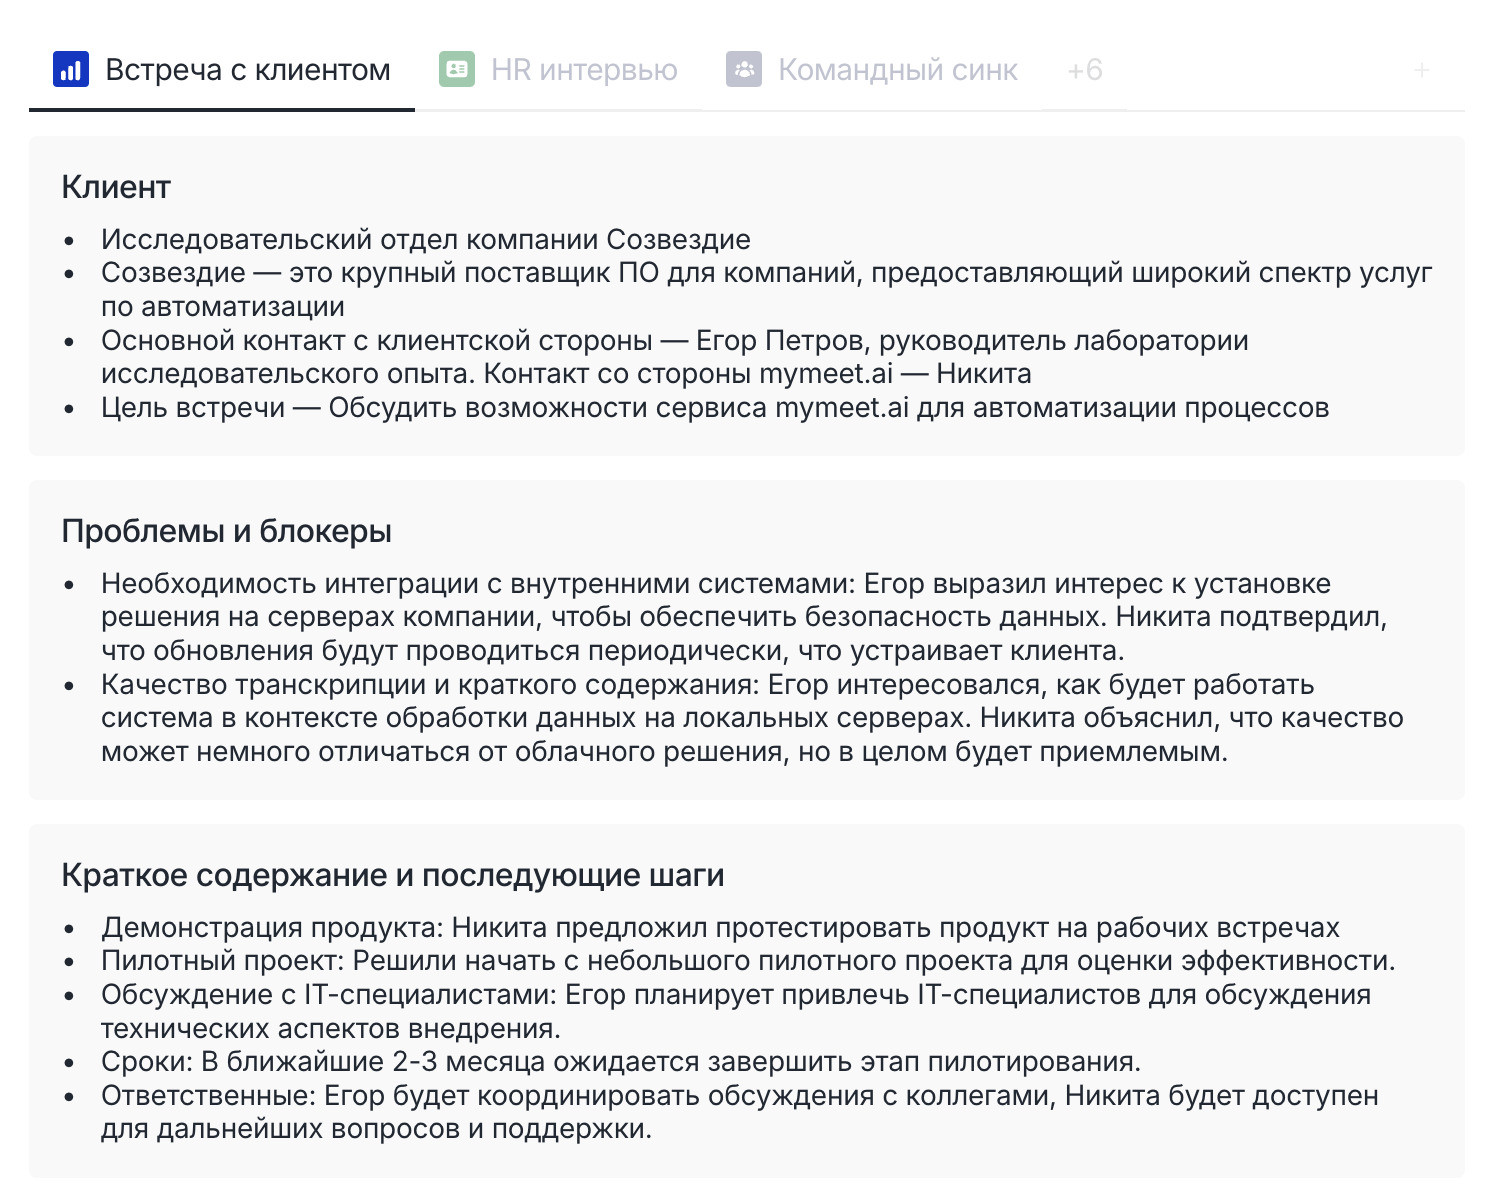The width and height of the screenshot is (1494, 1198).
Task: Click the "Пилотный проект" bullet line
Action: pos(747,961)
